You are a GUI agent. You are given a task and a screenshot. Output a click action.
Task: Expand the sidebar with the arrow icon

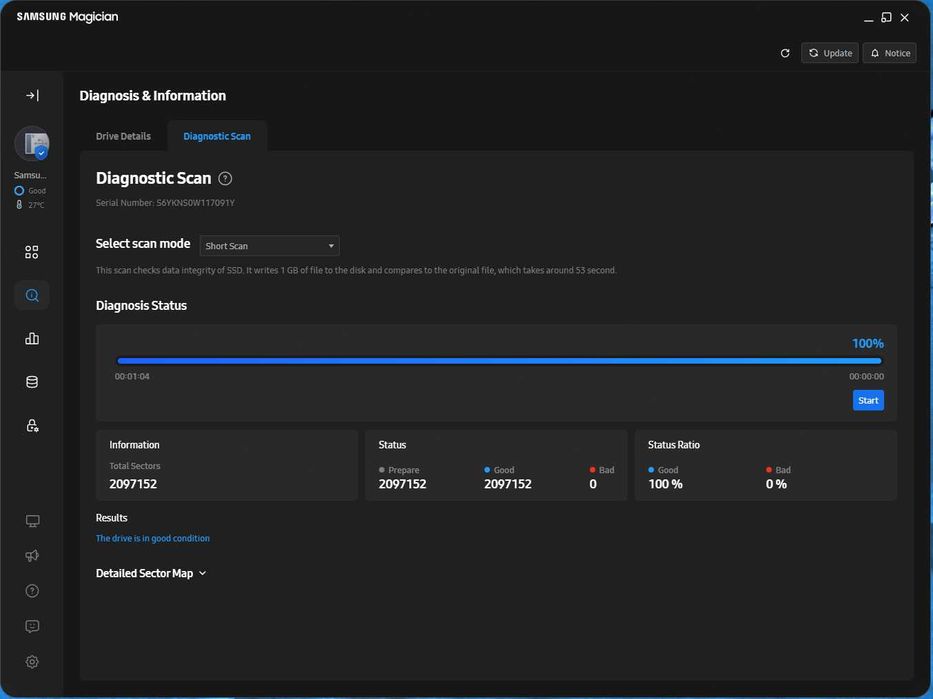point(32,96)
